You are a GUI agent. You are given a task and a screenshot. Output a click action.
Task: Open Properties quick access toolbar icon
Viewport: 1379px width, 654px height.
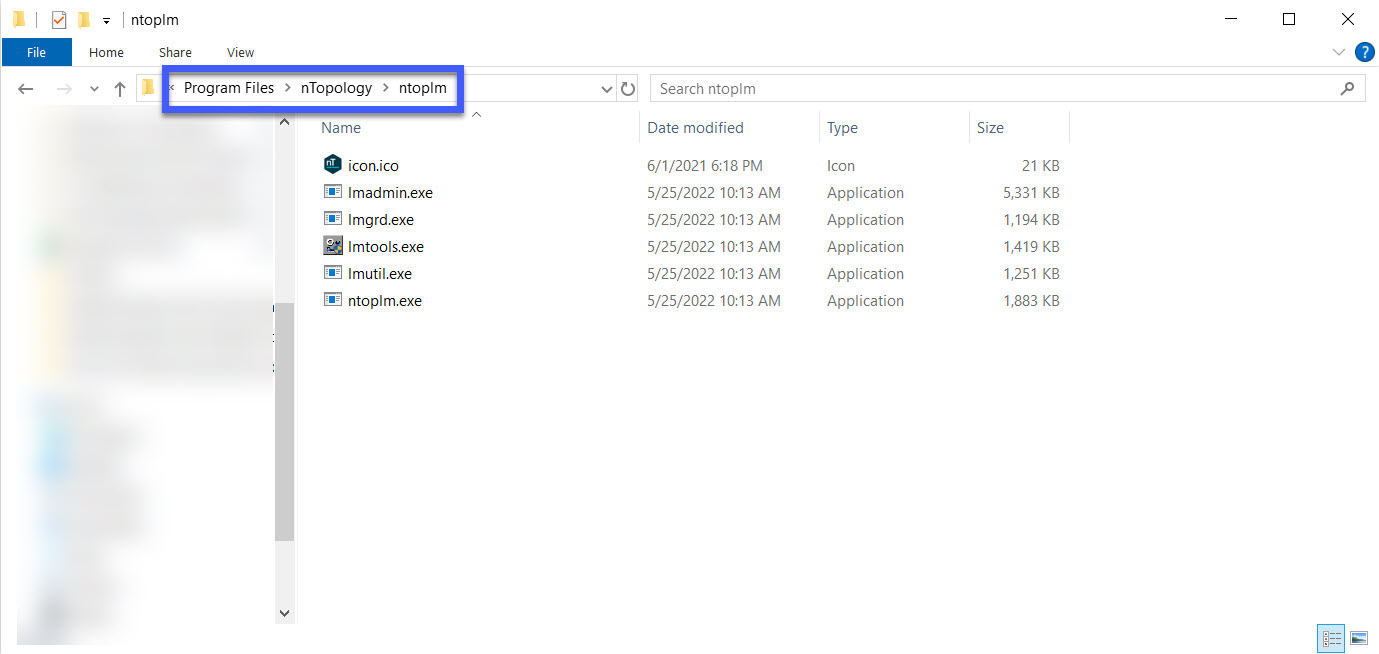point(59,19)
